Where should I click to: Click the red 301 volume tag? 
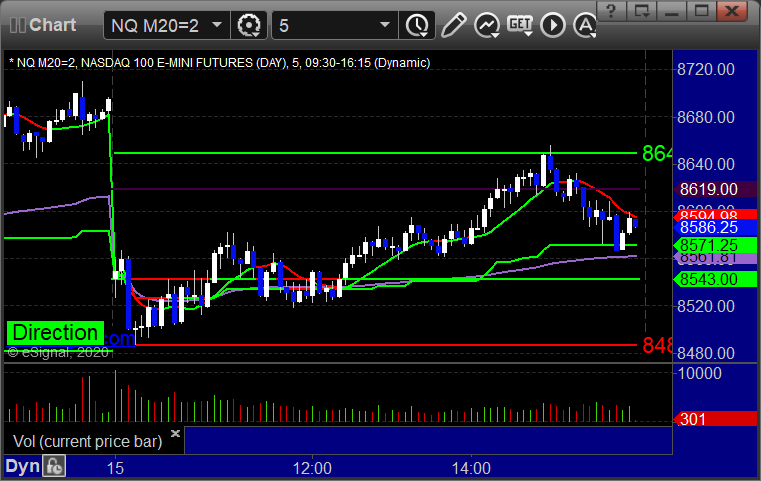tap(714, 418)
